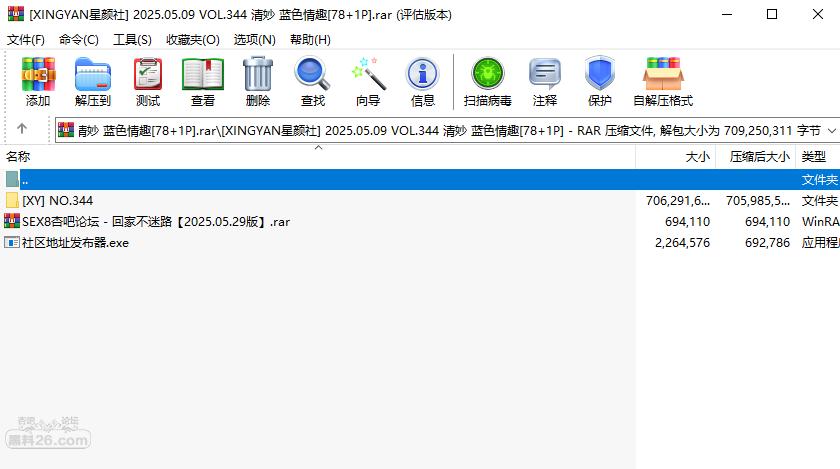Viewport: 840px width, 469px height.
Task: Maximize the WinRAR window
Action: (772, 14)
